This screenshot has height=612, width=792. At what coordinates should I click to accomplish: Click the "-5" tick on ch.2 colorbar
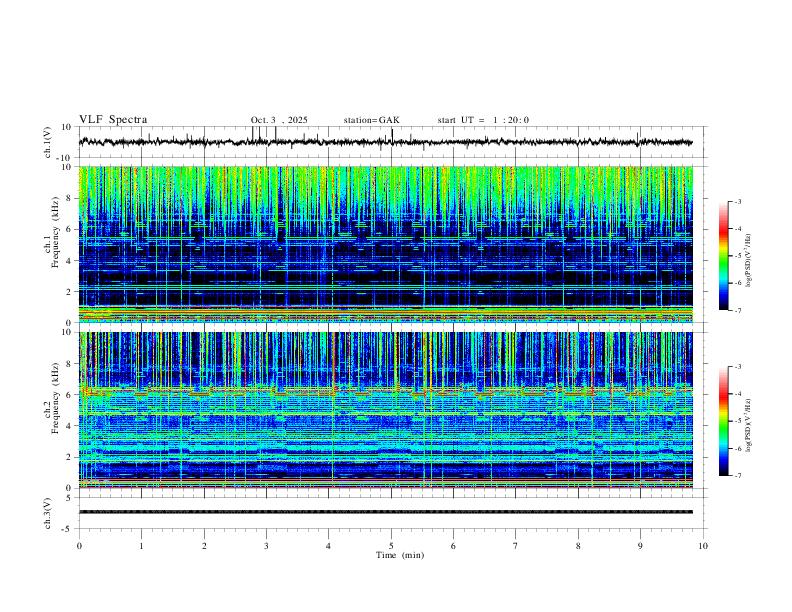click(737, 421)
